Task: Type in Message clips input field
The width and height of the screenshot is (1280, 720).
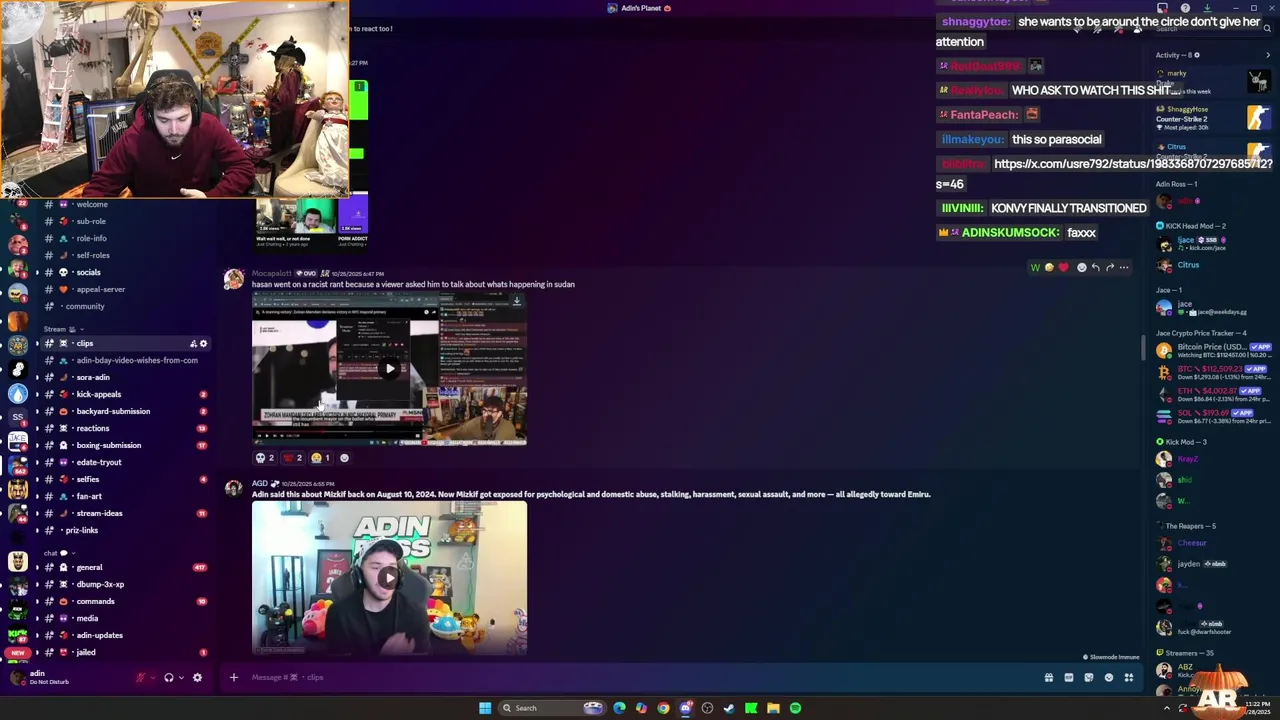Action: [x=640, y=678]
